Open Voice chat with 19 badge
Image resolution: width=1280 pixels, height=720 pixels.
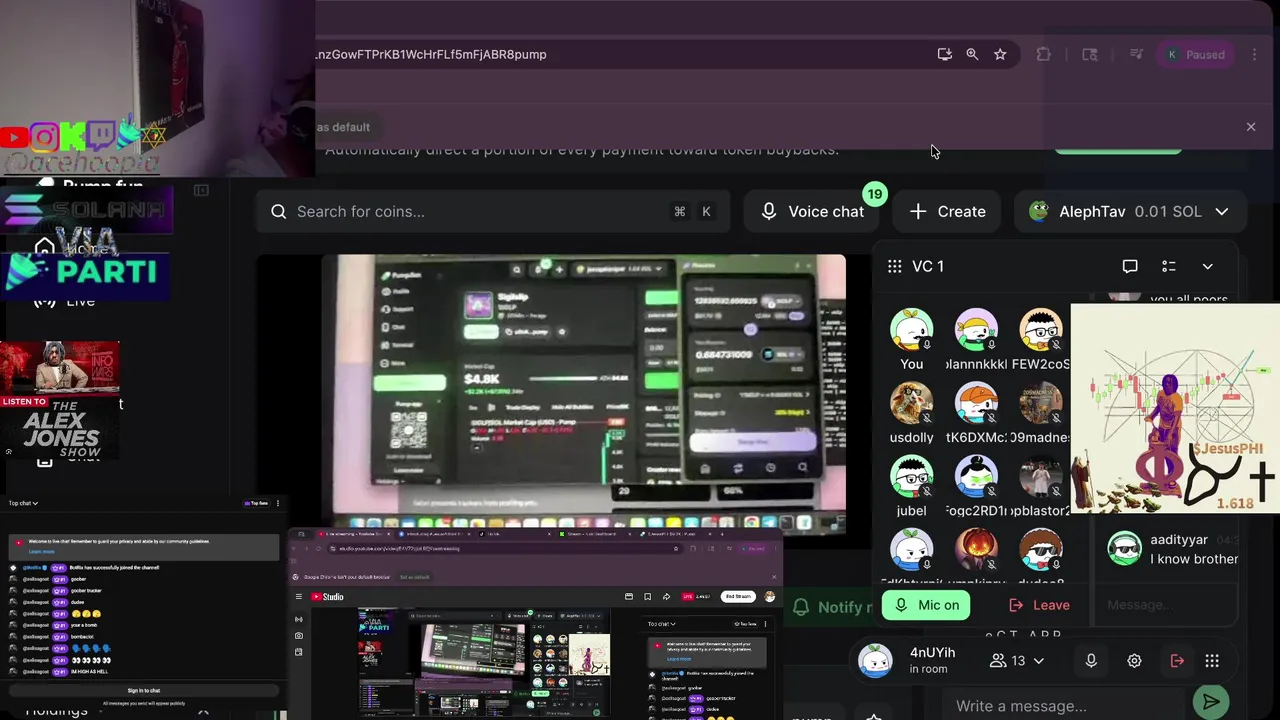click(x=813, y=211)
